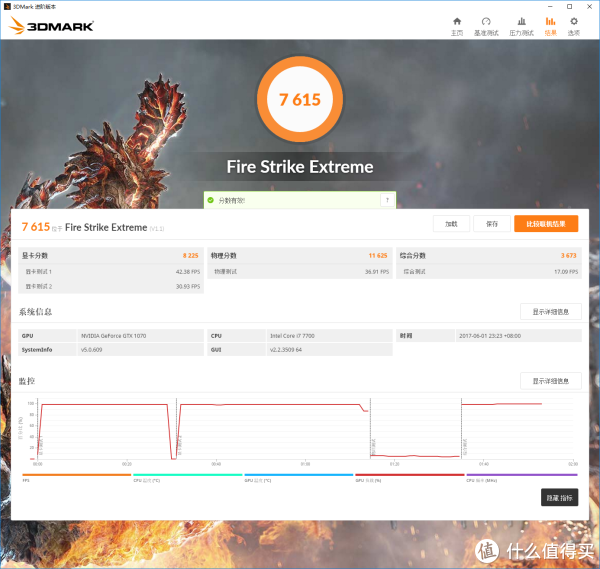Open the Stress Tests (压力测试) icon
This screenshot has height=569, width=600.
(x=521, y=25)
